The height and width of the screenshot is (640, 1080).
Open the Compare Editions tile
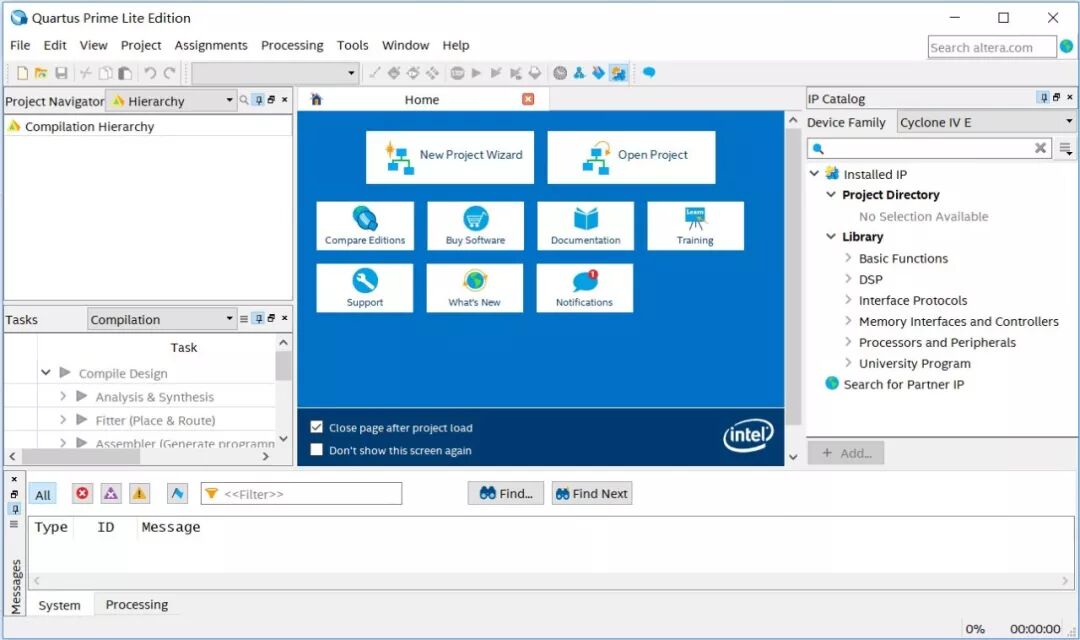click(x=365, y=226)
